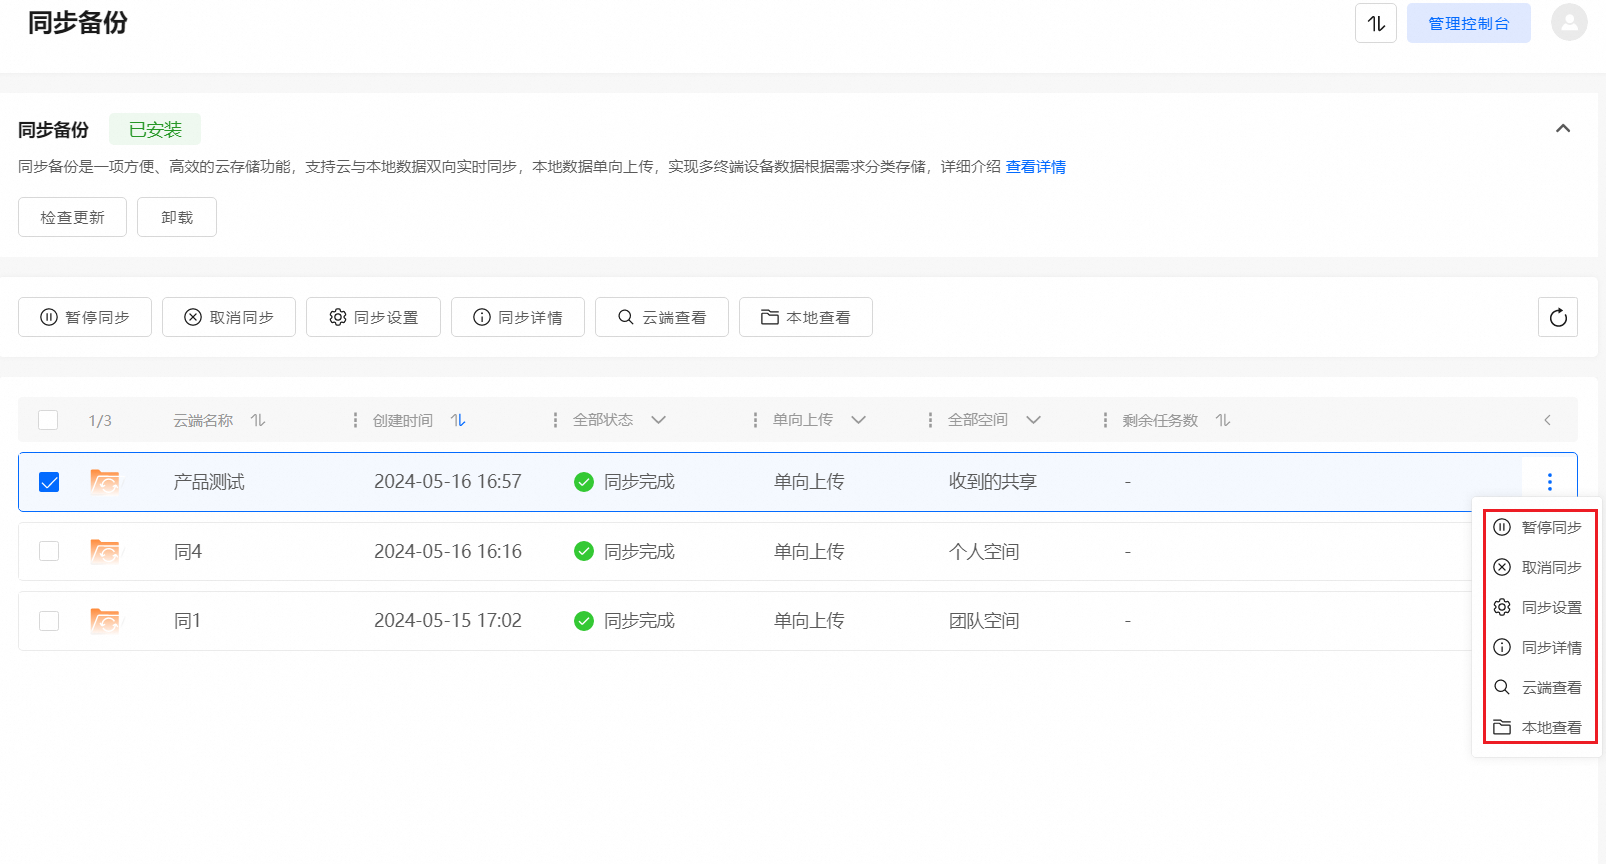Click the 已安装 status tag
The image size is (1606, 864).
point(155,129)
